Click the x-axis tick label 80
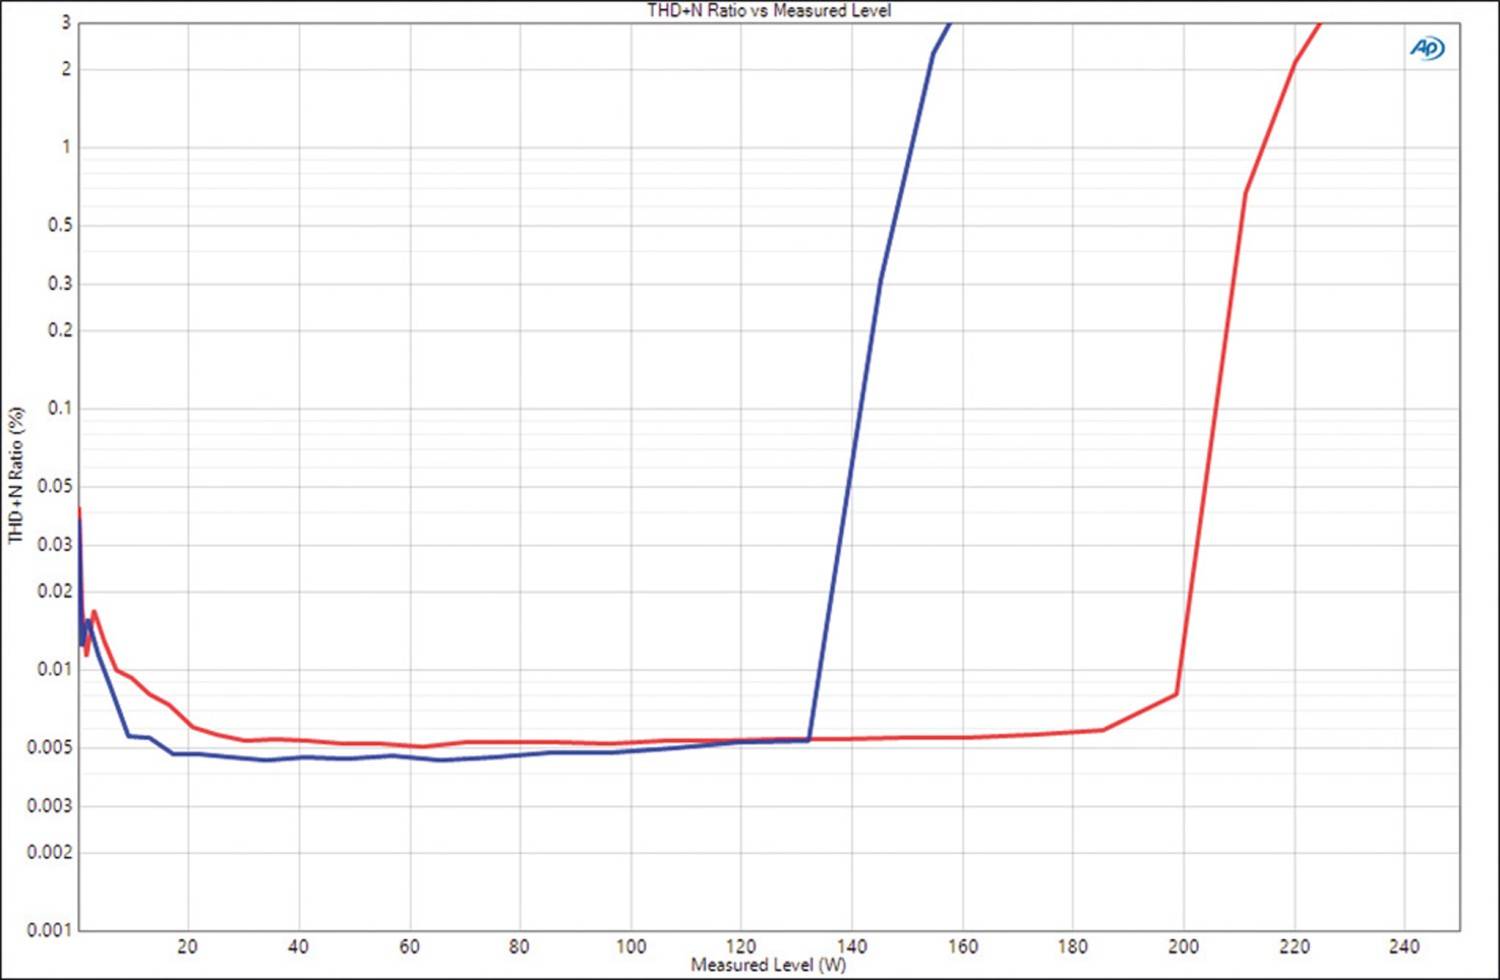1500x980 pixels. (519, 946)
